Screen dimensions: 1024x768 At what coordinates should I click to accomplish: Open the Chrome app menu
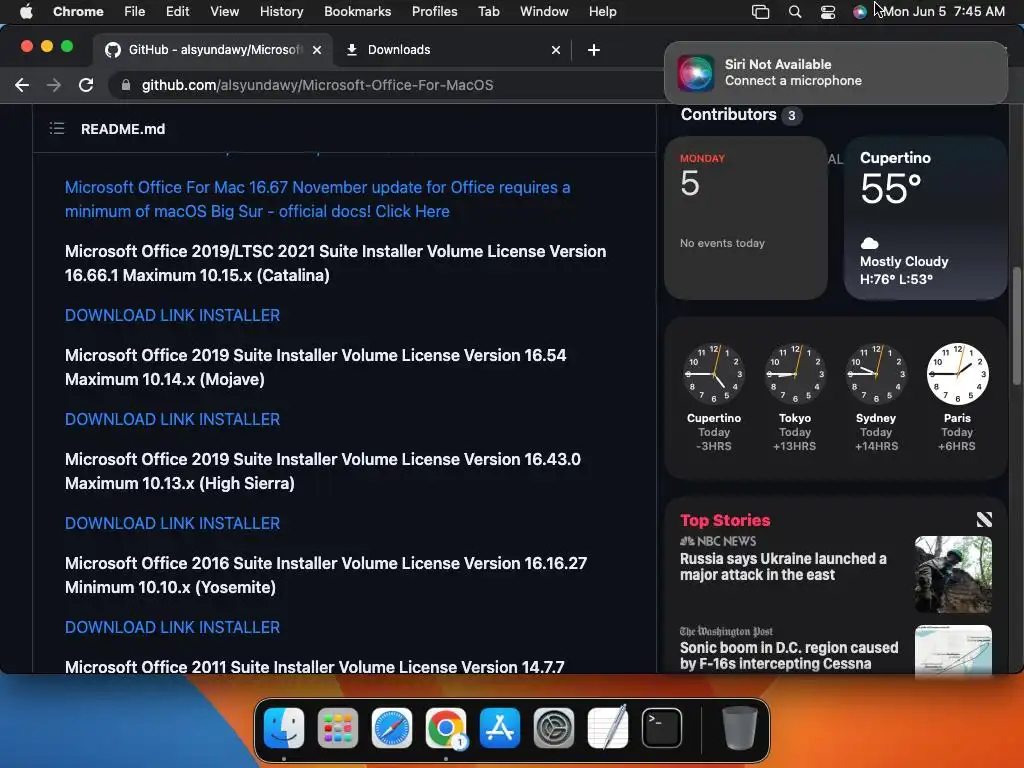tap(78, 11)
